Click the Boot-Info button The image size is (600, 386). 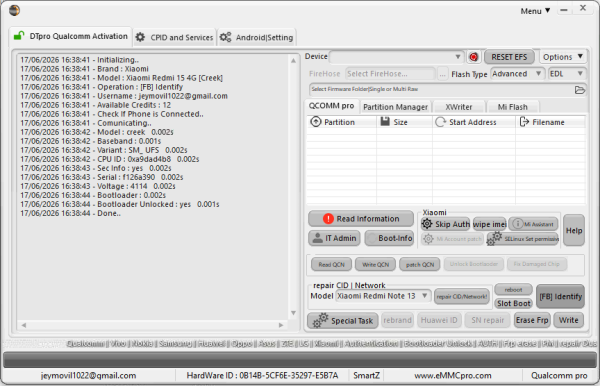389,238
